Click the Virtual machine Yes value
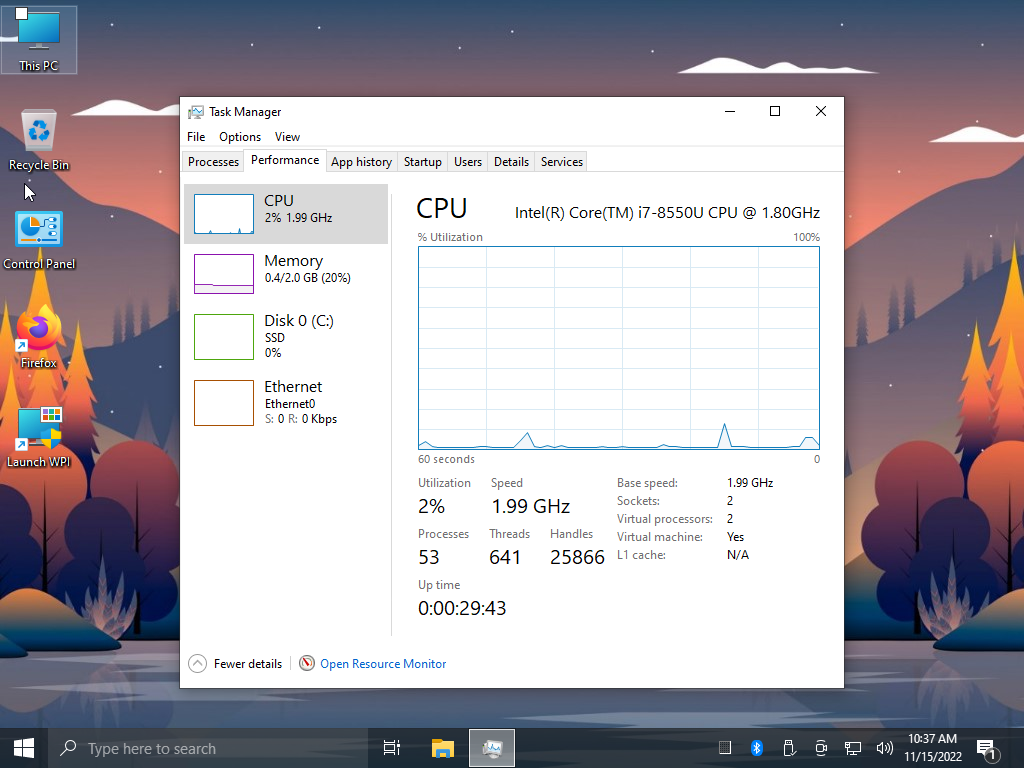 point(735,537)
